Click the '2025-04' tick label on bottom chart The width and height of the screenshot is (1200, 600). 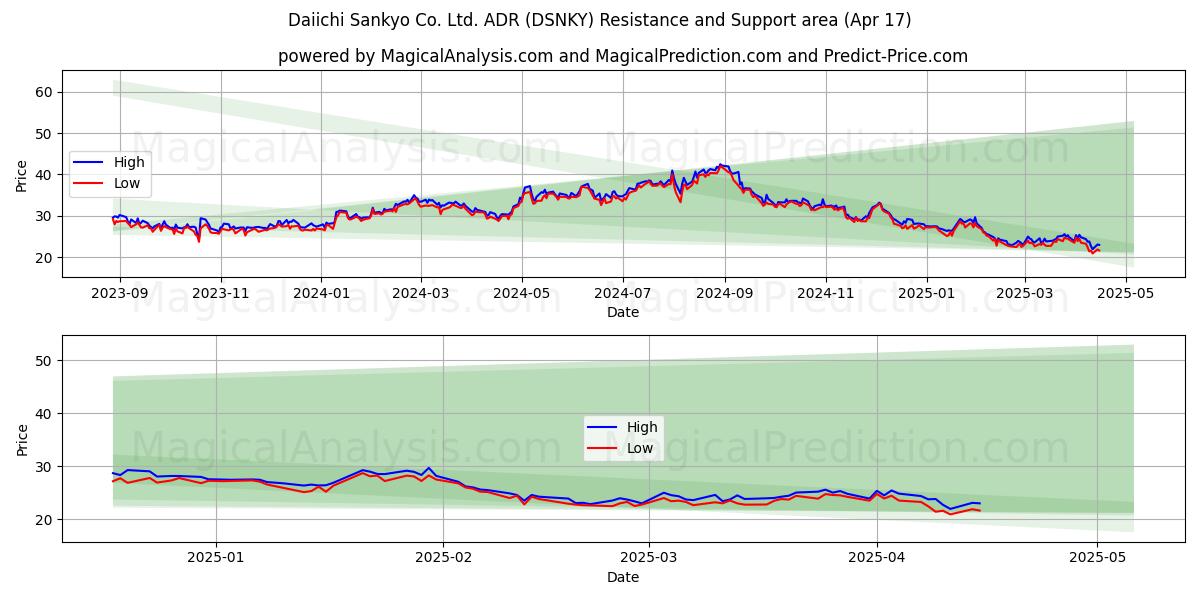pos(877,561)
